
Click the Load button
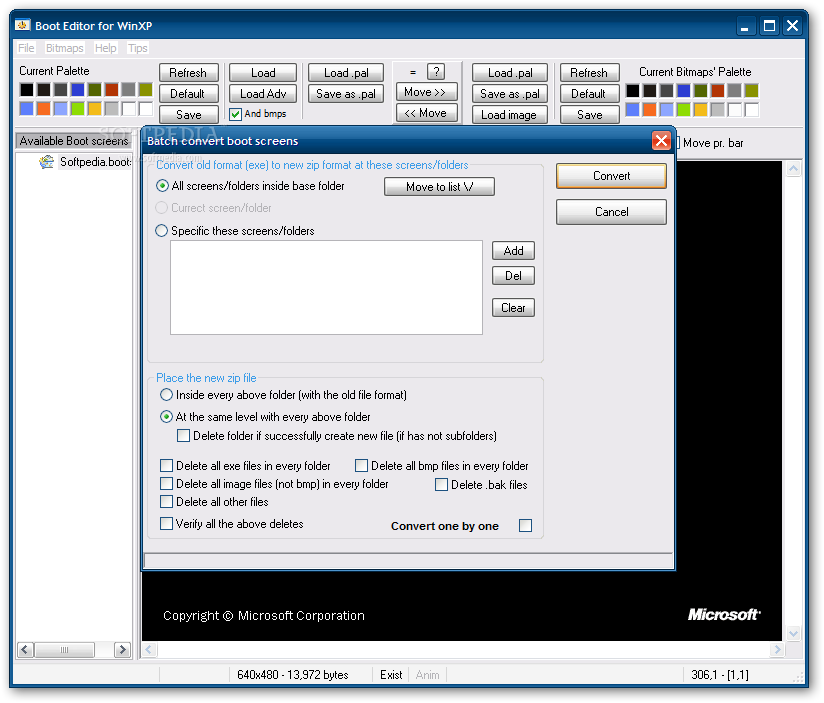coord(263,73)
